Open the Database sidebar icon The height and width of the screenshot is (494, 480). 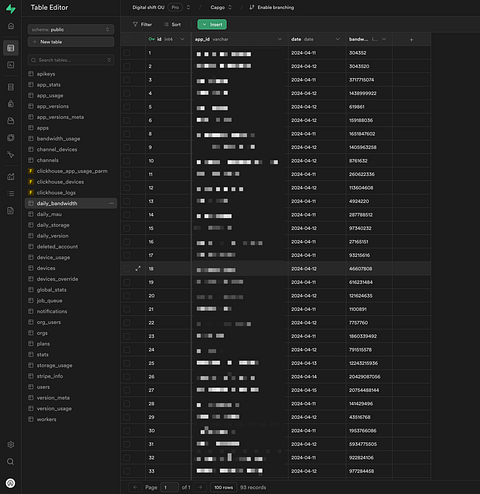pyautogui.click(x=11, y=87)
